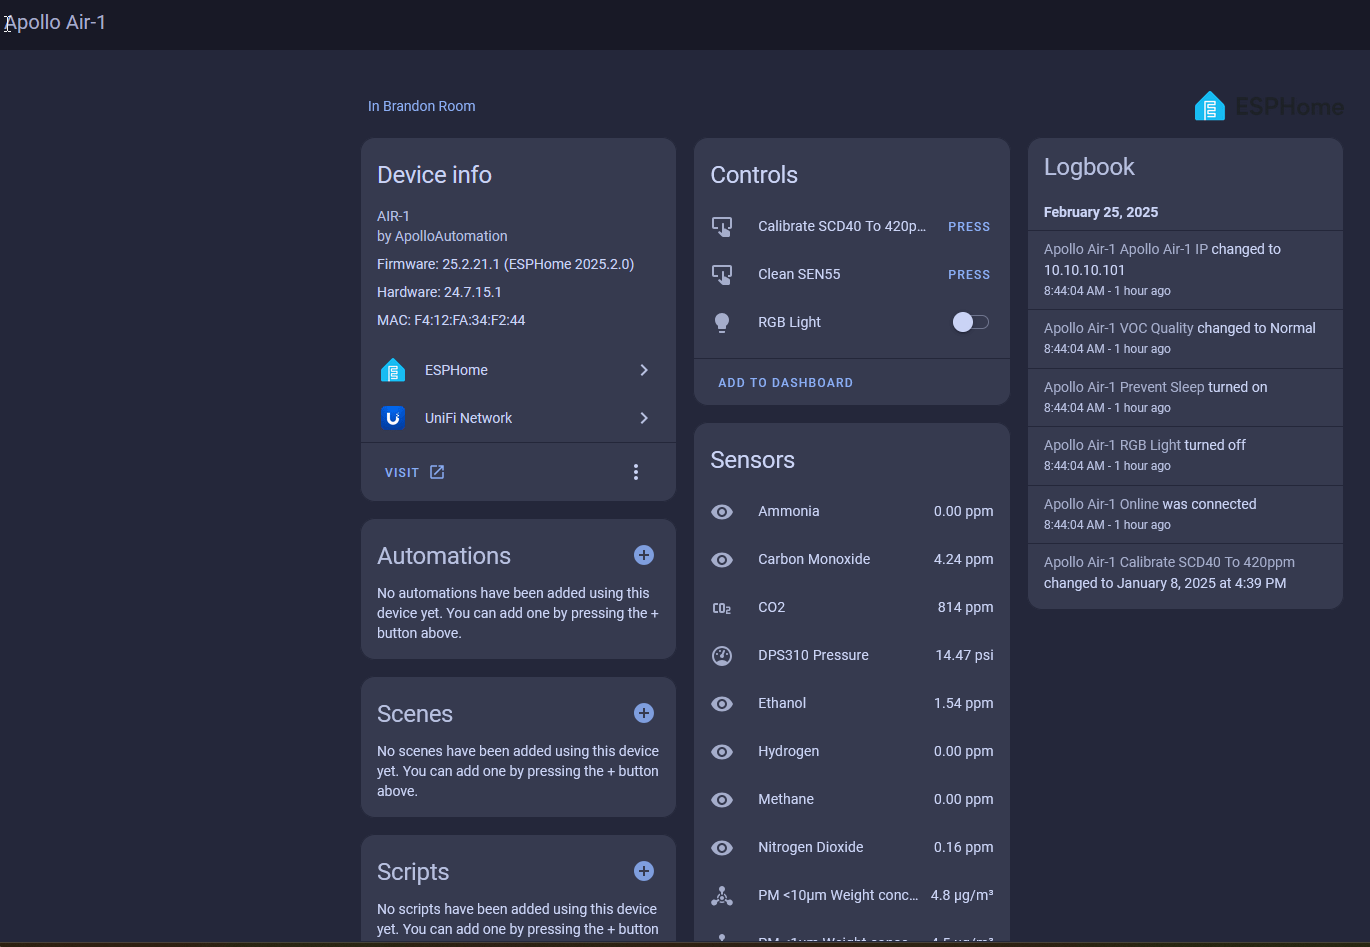The image size is (1370, 947).
Task: Click the eye icon beside Carbon Monoxide
Action: [722, 559]
